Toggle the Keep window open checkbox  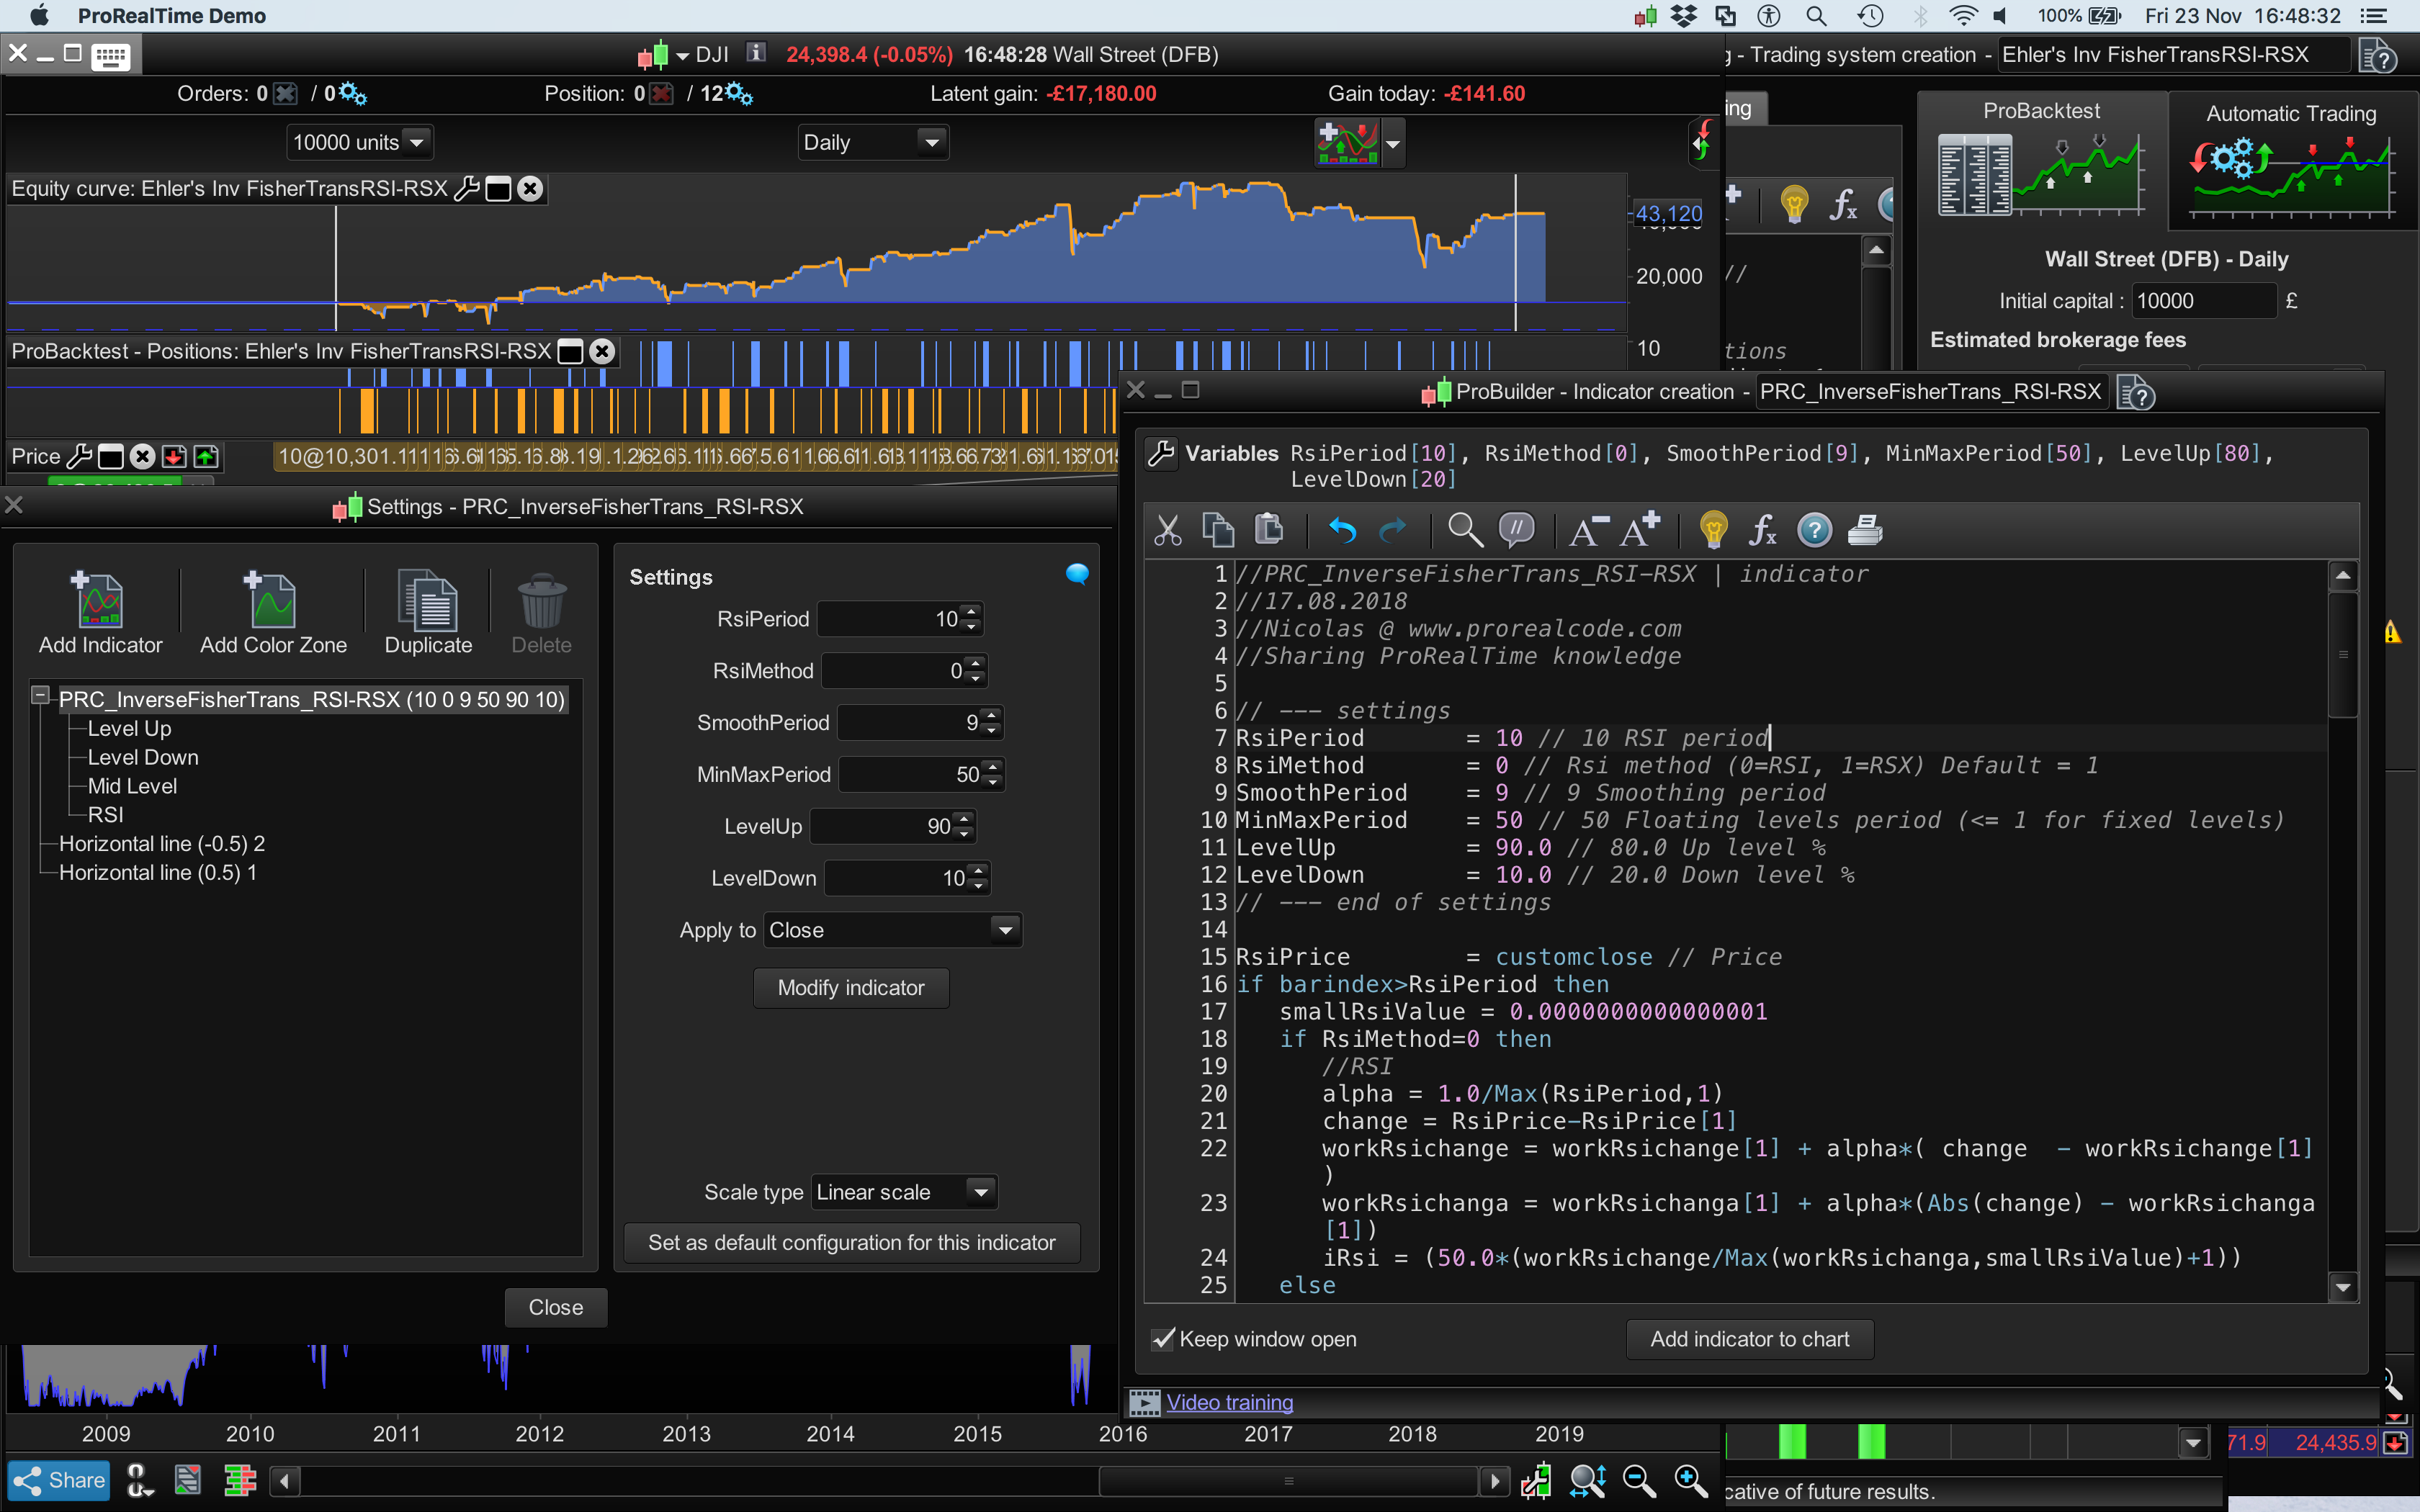[x=1163, y=1339]
